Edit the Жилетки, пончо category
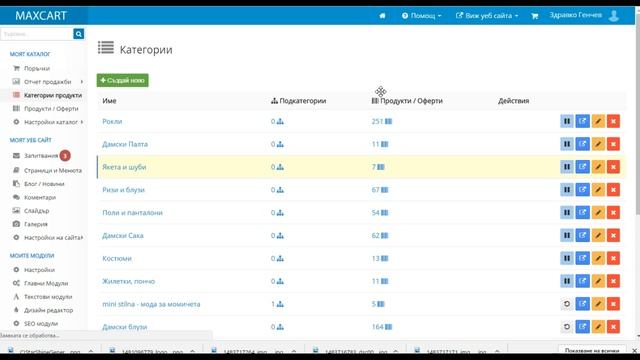This screenshot has height=360, width=640. click(598, 281)
